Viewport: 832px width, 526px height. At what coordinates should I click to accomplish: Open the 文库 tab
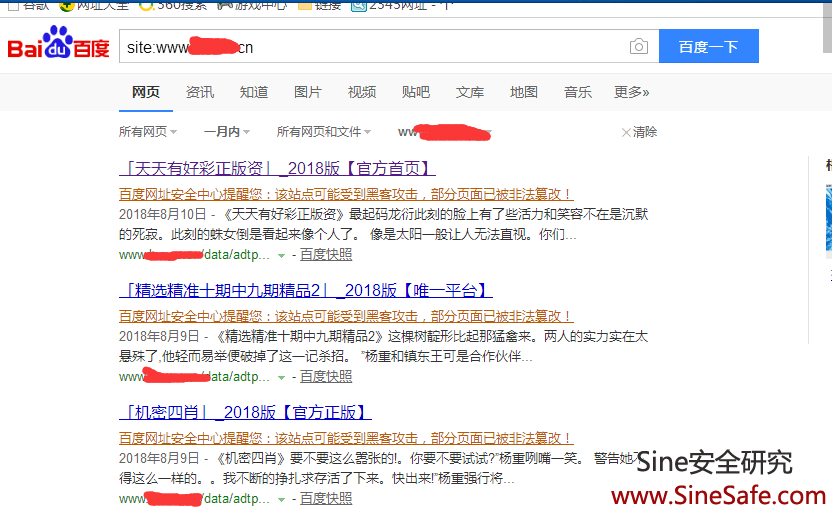[470, 92]
